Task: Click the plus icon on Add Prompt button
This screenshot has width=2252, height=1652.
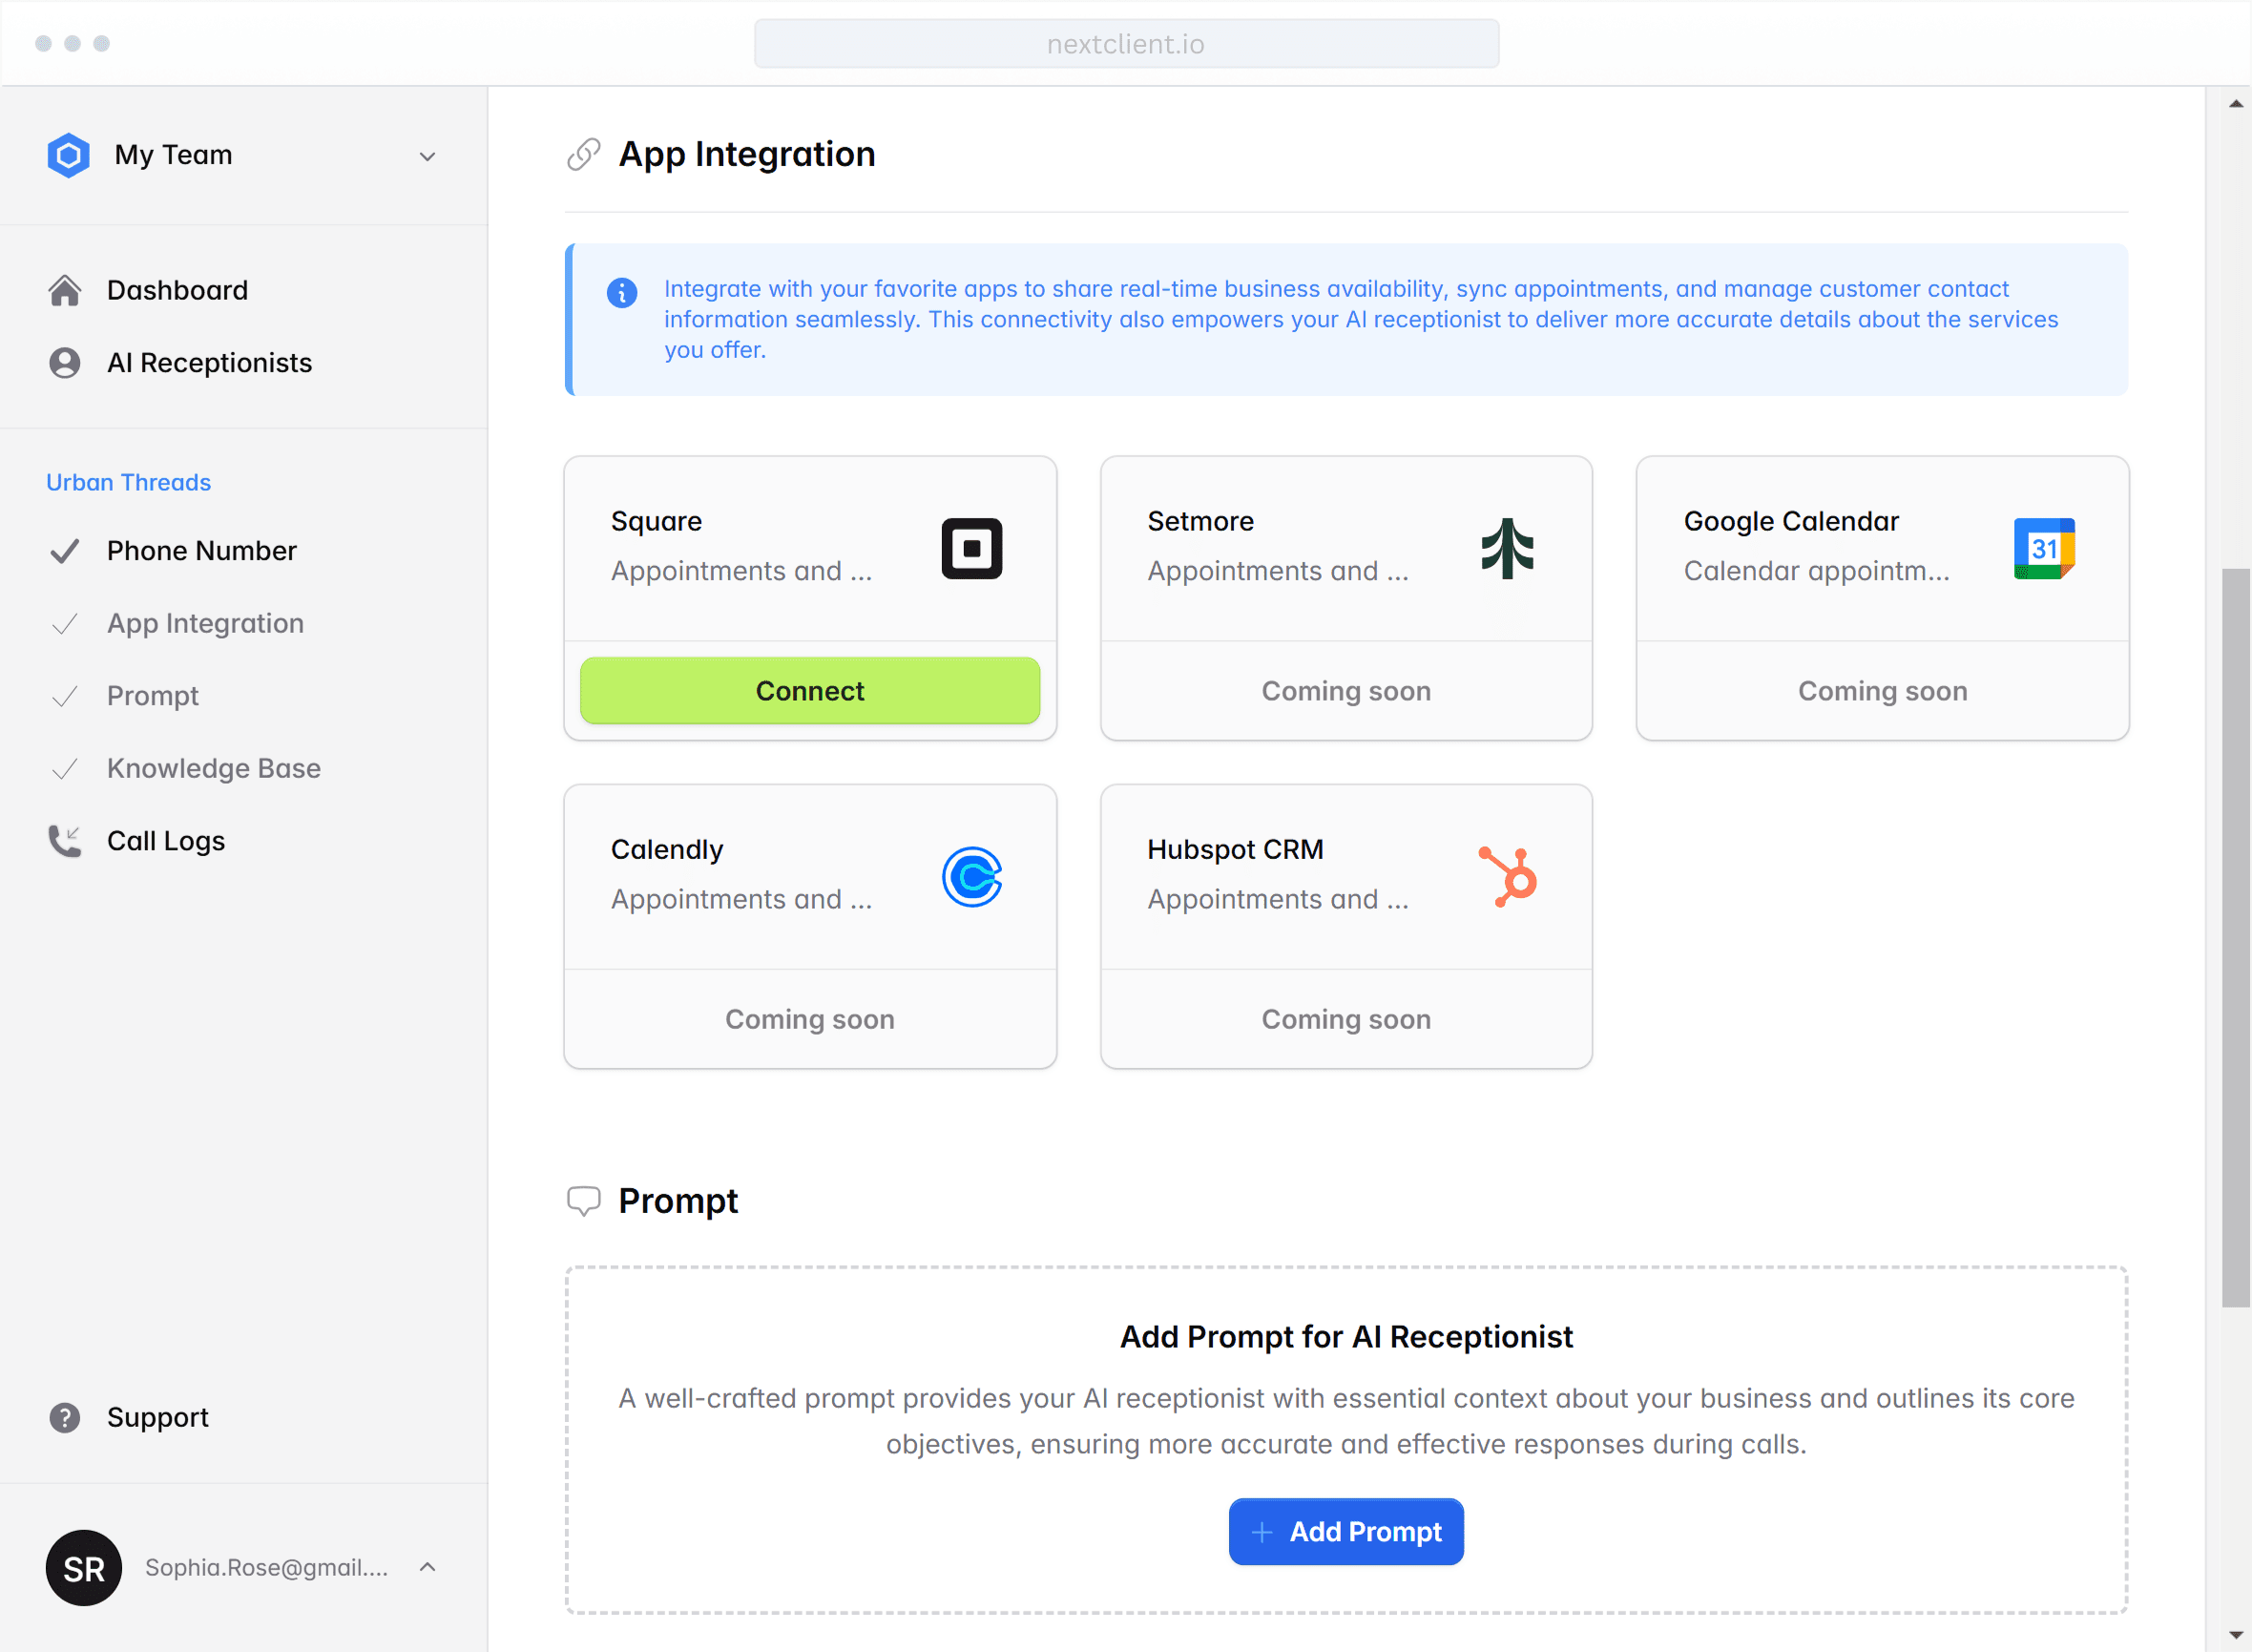Action: point(1262,1532)
